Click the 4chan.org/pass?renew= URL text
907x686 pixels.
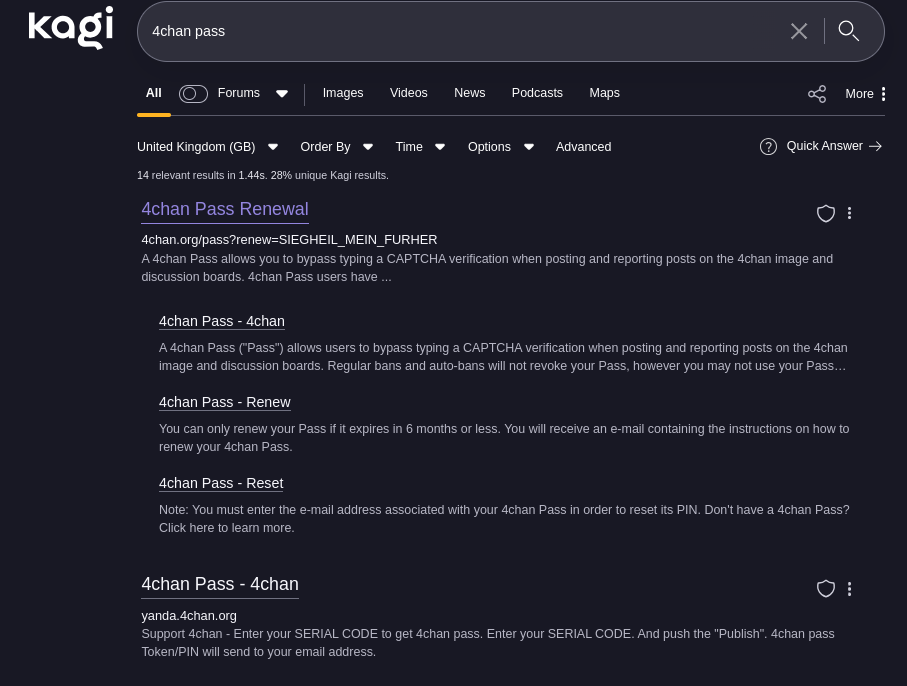pyautogui.click(x=289, y=240)
